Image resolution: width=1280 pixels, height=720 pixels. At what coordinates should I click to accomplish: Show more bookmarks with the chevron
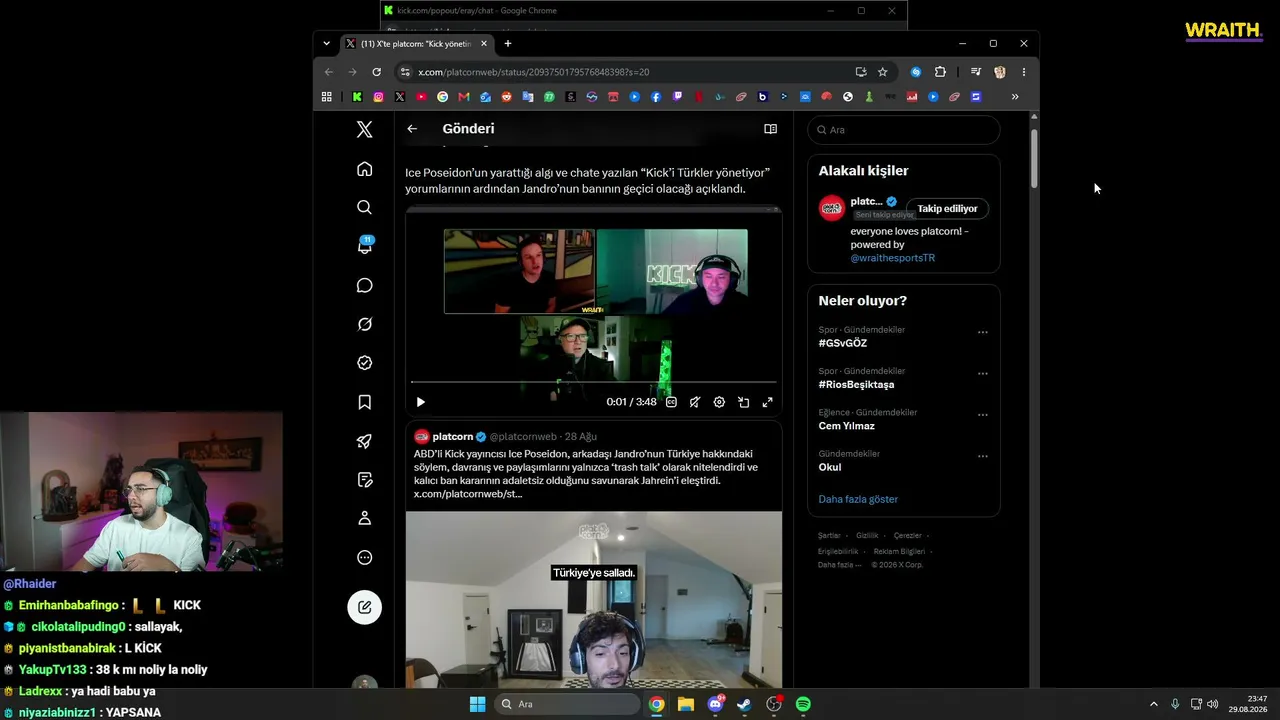tap(1015, 97)
